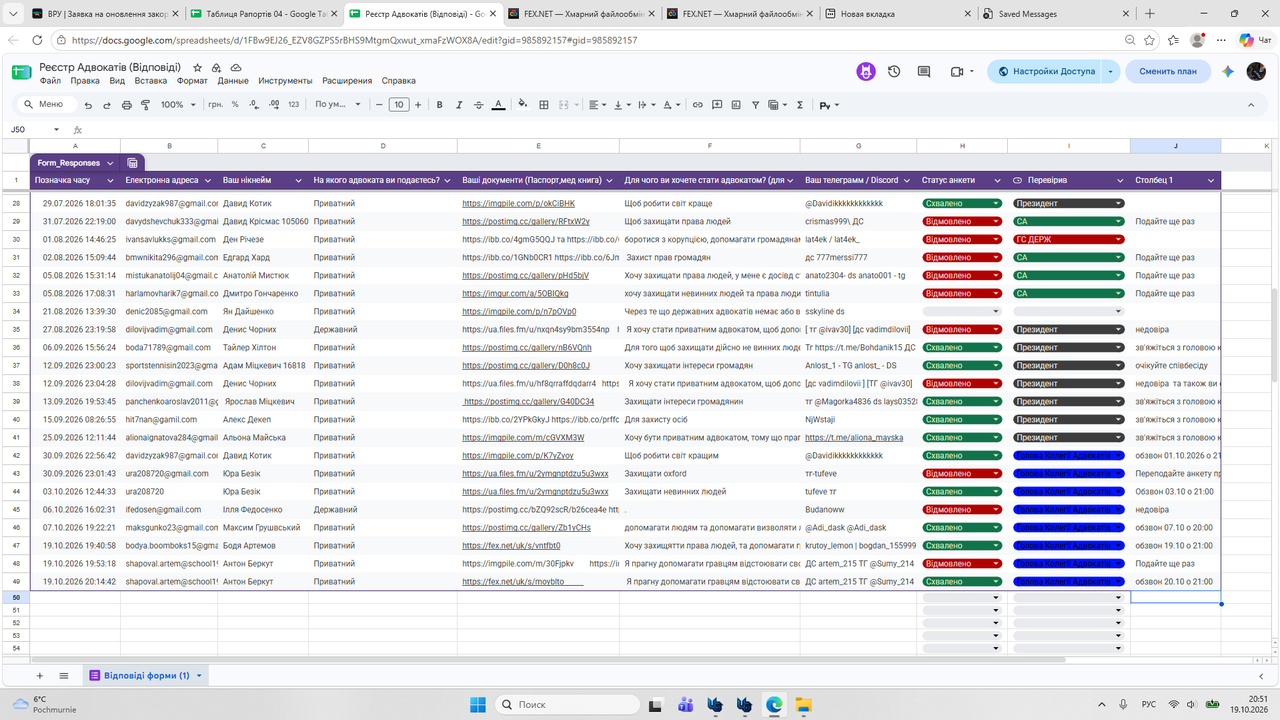Open the zoom 100% dropdown
The image size is (1280, 720).
click(x=179, y=105)
